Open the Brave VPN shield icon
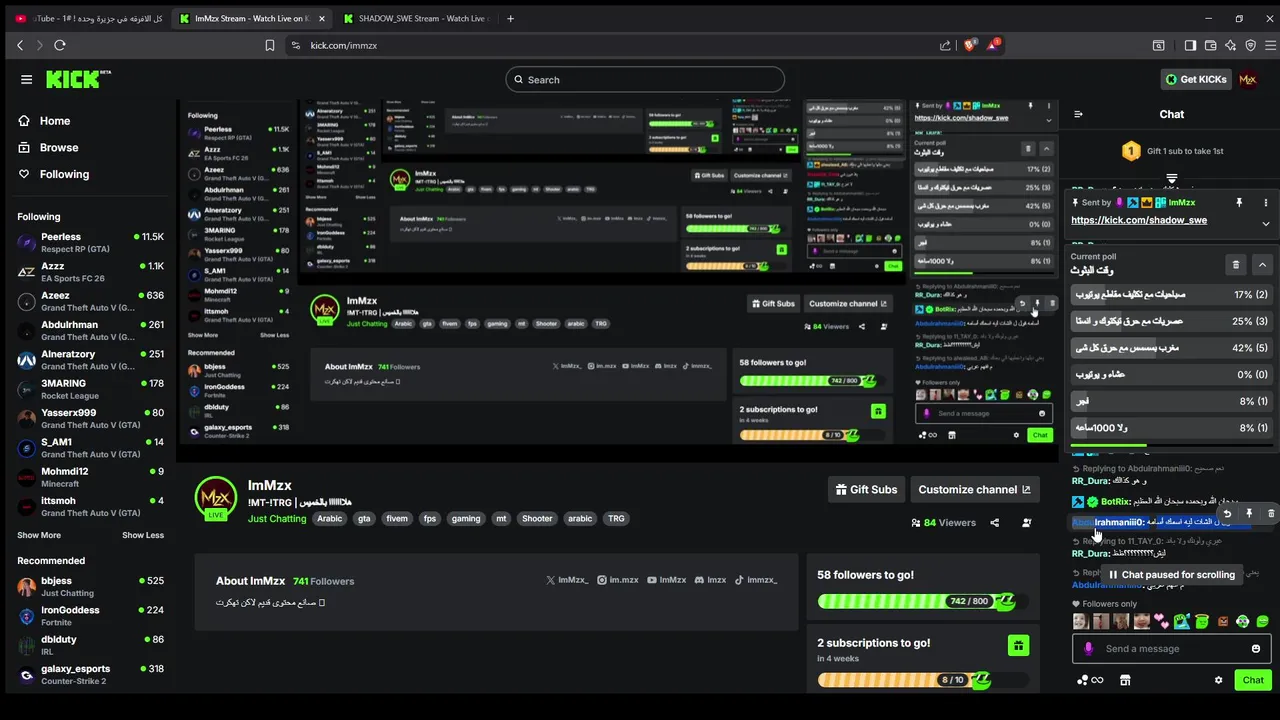Image resolution: width=1280 pixels, height=720 pixels. (x=1250, y=45)
